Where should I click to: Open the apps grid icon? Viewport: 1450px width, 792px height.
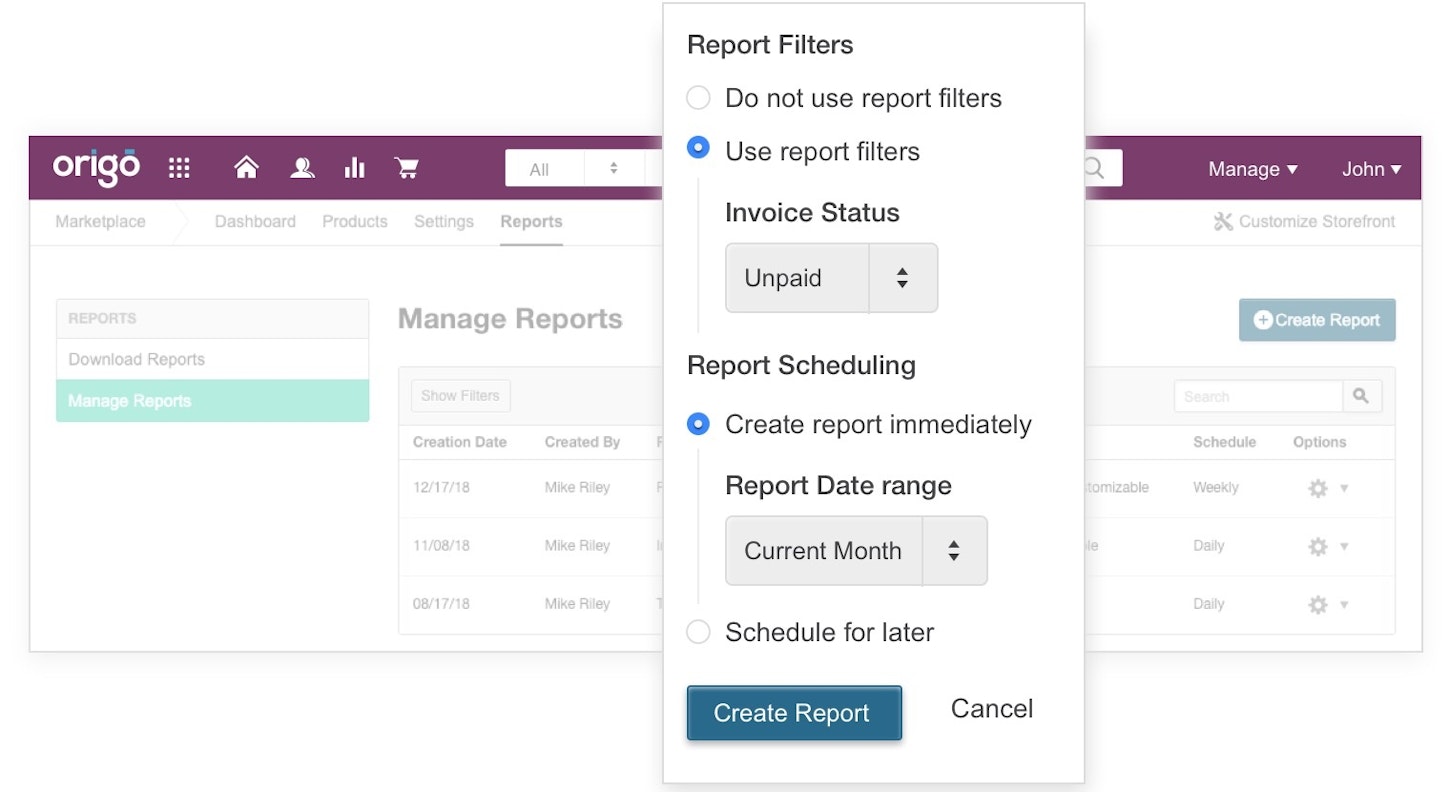point(179,168)
